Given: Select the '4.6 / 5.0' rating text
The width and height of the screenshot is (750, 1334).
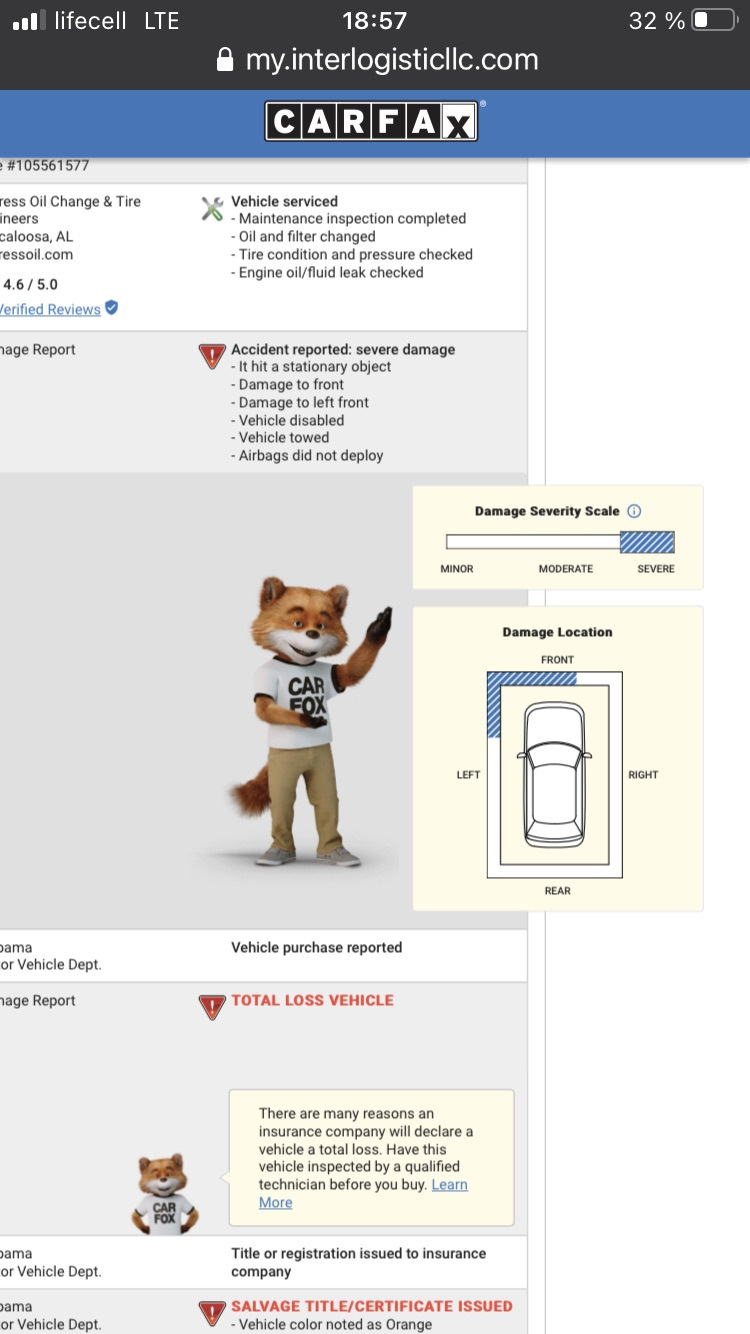Looking at the screenshot, I should coord(31,284).
